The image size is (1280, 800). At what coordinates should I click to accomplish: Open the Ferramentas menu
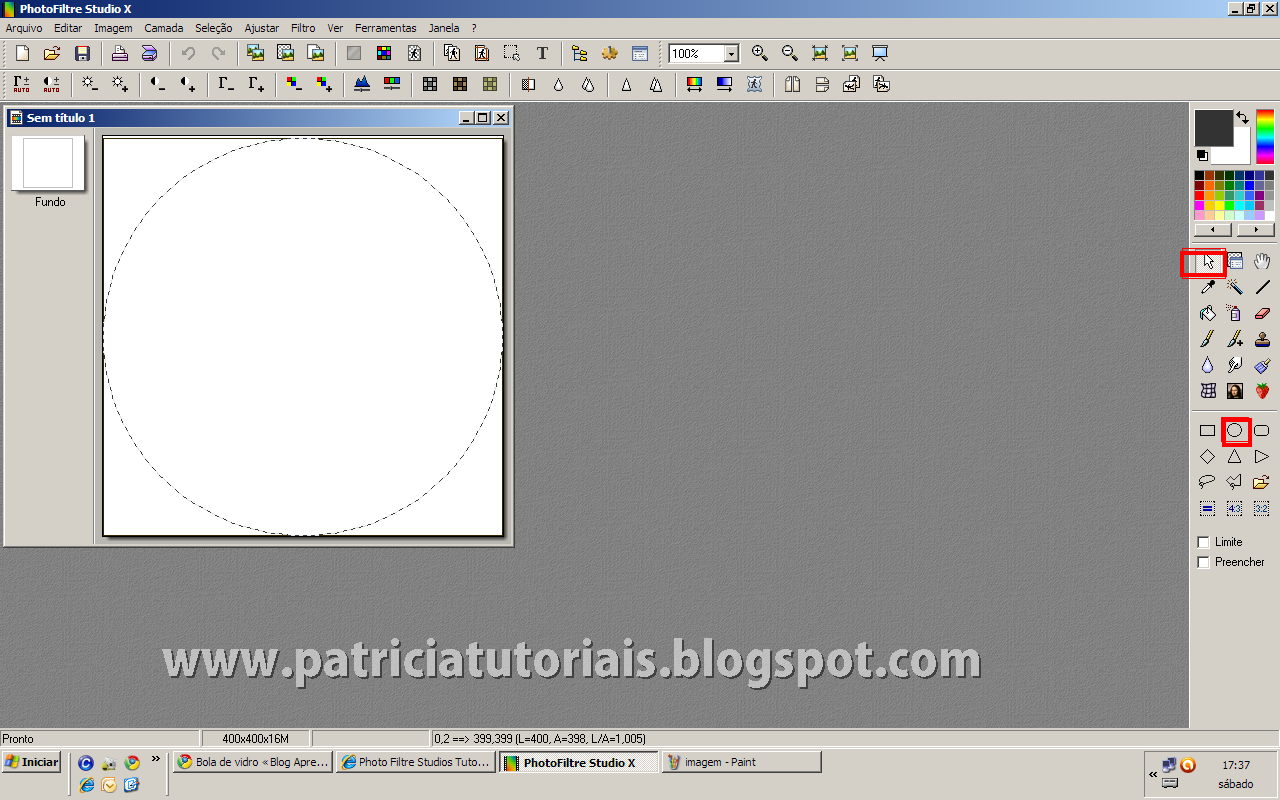click(386, 28)
